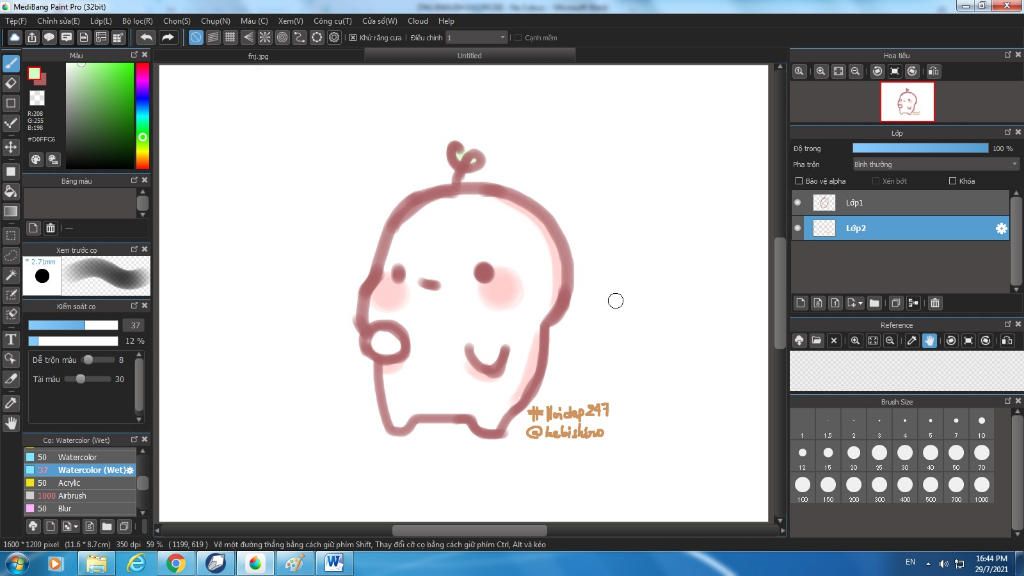
Task: Select the Move tool
Action: [11, 147]
